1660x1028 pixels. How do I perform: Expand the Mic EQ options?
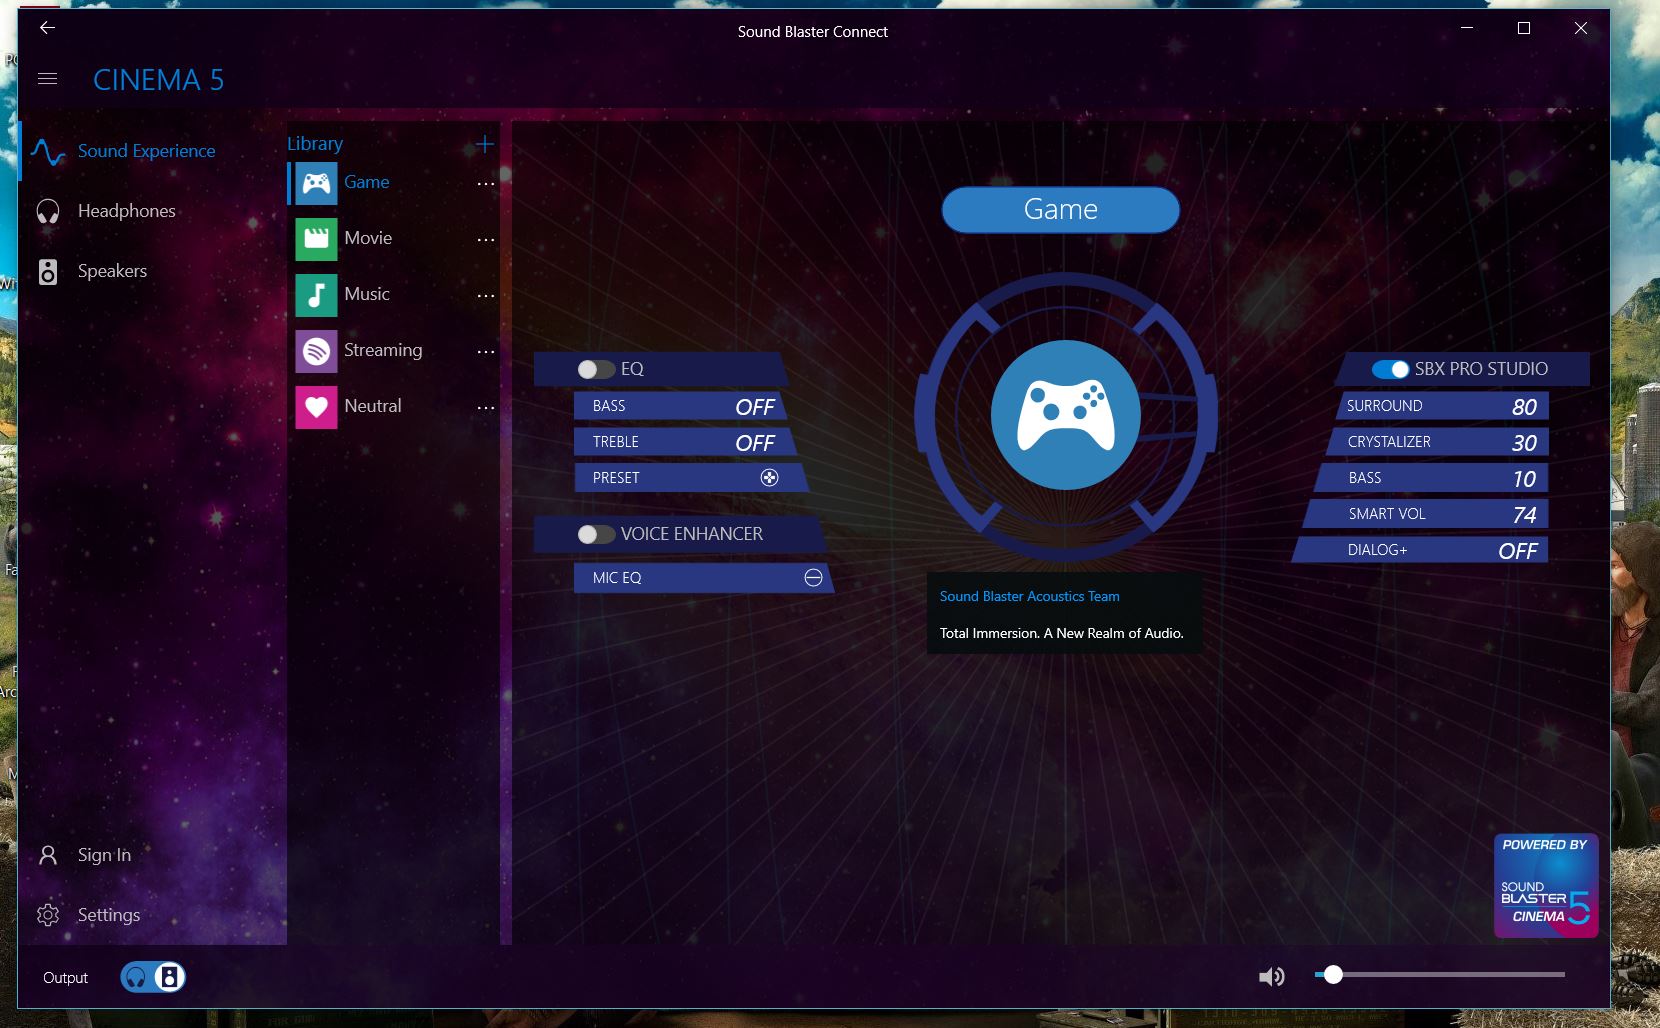[813, 578]
